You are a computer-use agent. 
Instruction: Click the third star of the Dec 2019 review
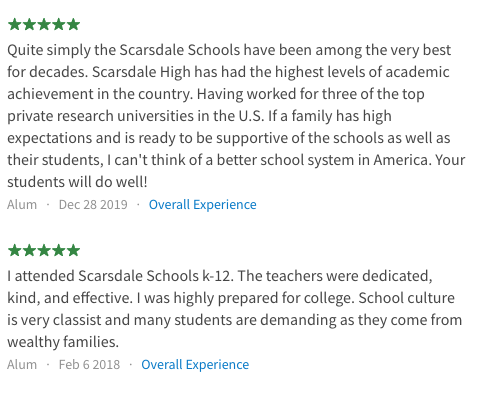[x=44, y=25]
